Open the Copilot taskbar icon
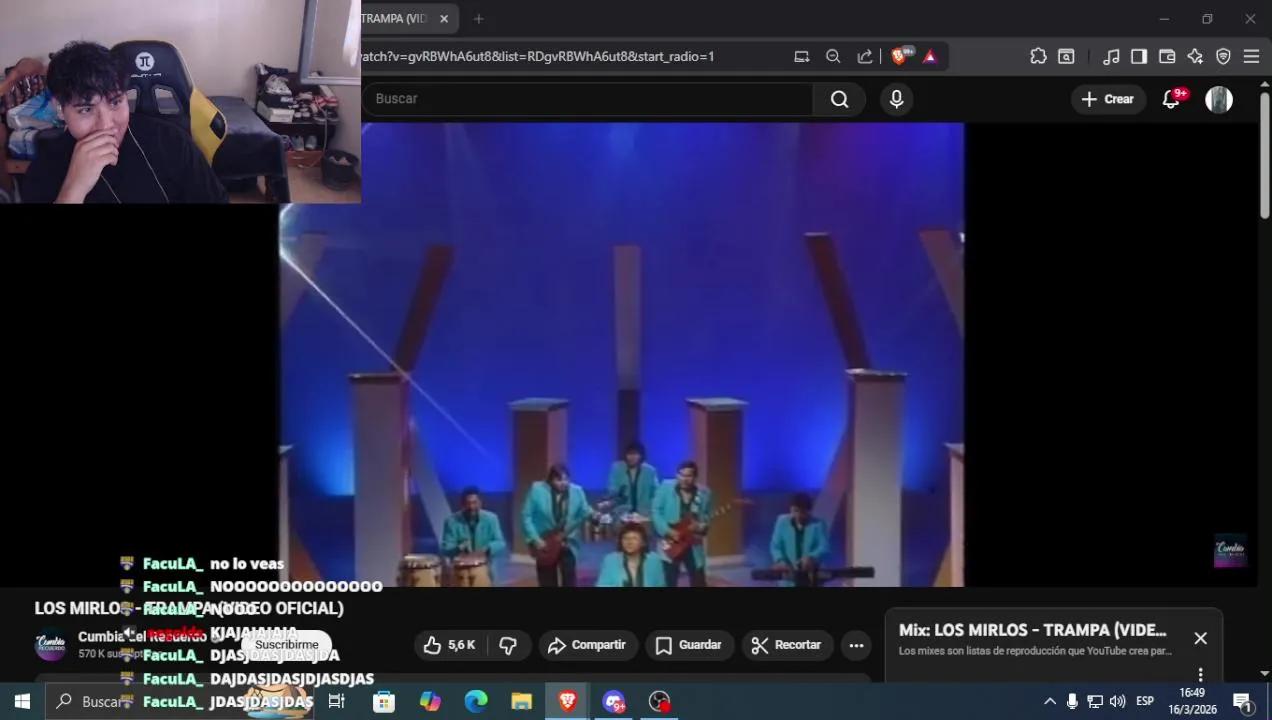 430,701
